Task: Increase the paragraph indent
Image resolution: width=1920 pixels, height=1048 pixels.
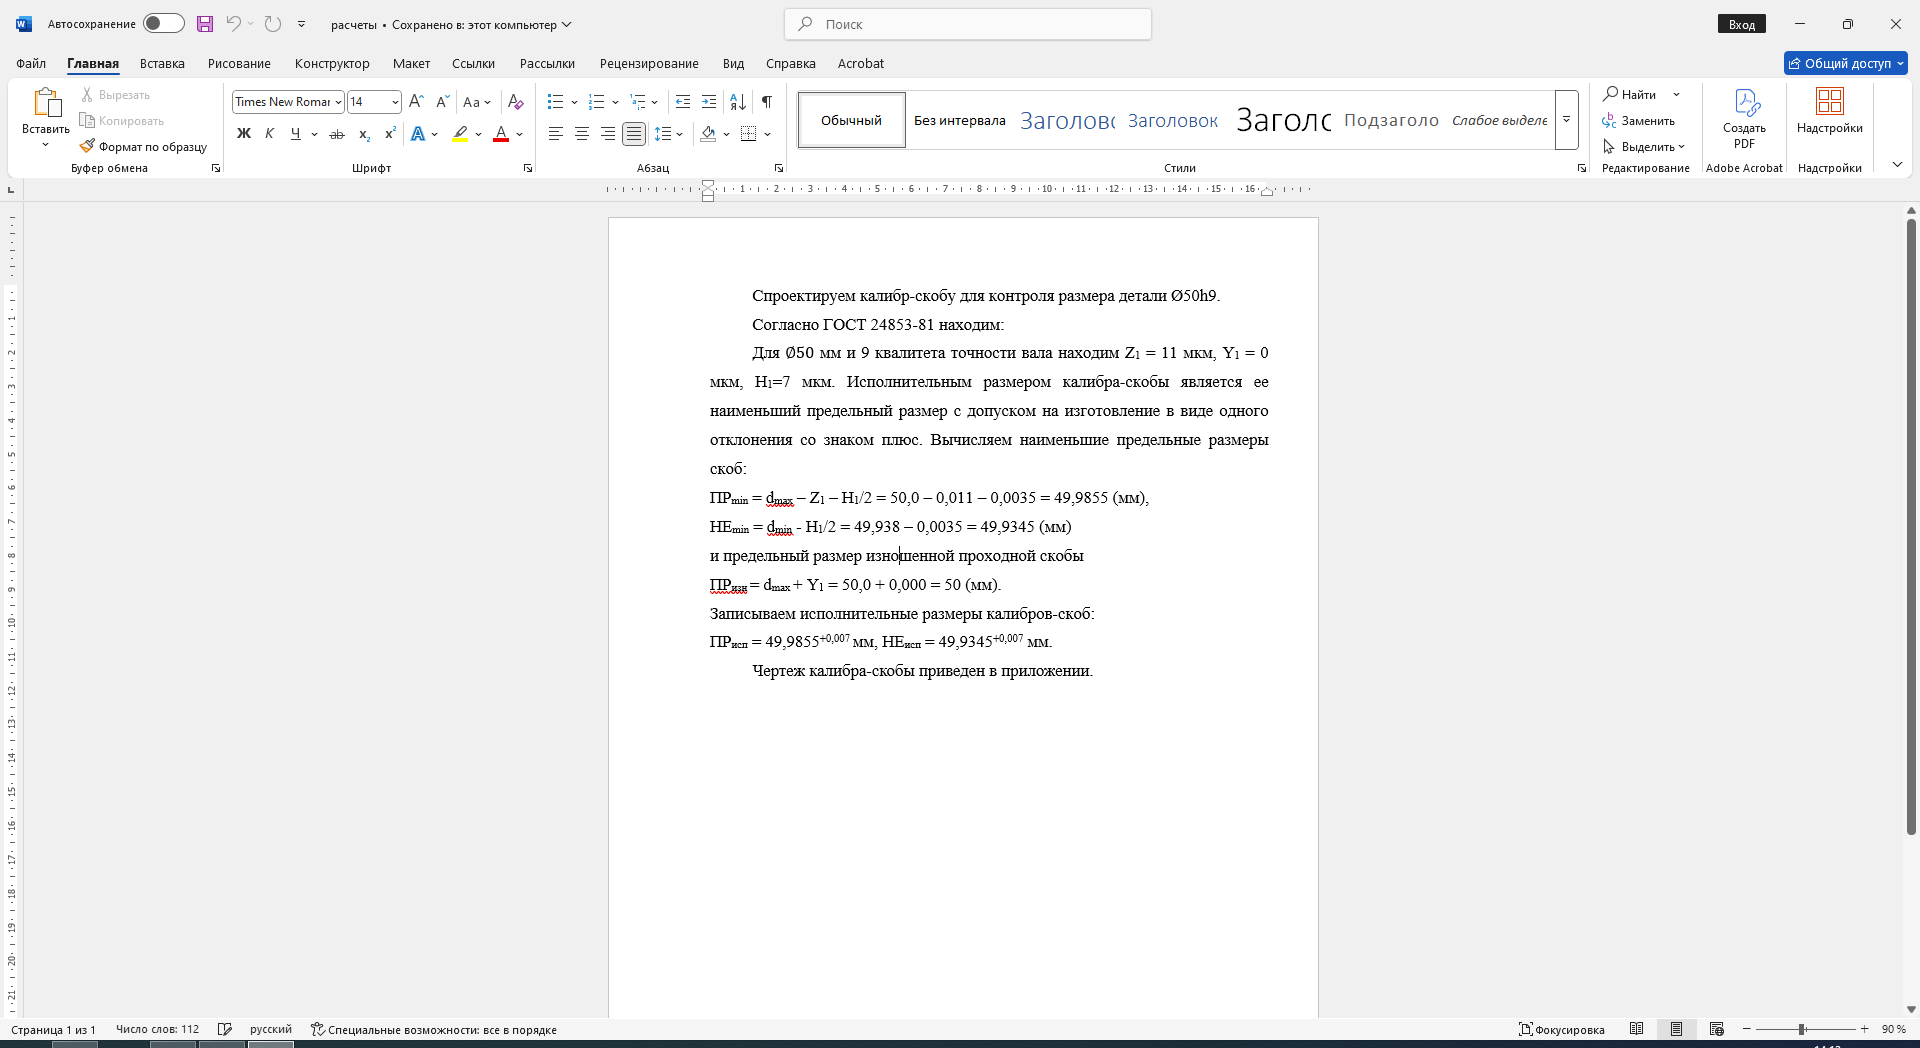Action: [x=709, y=102]
